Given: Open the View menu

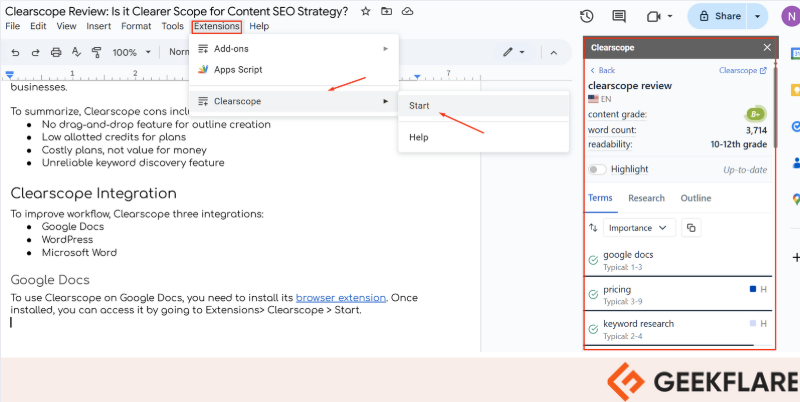Looking at the screenshot, I should (x=66, y=26).
